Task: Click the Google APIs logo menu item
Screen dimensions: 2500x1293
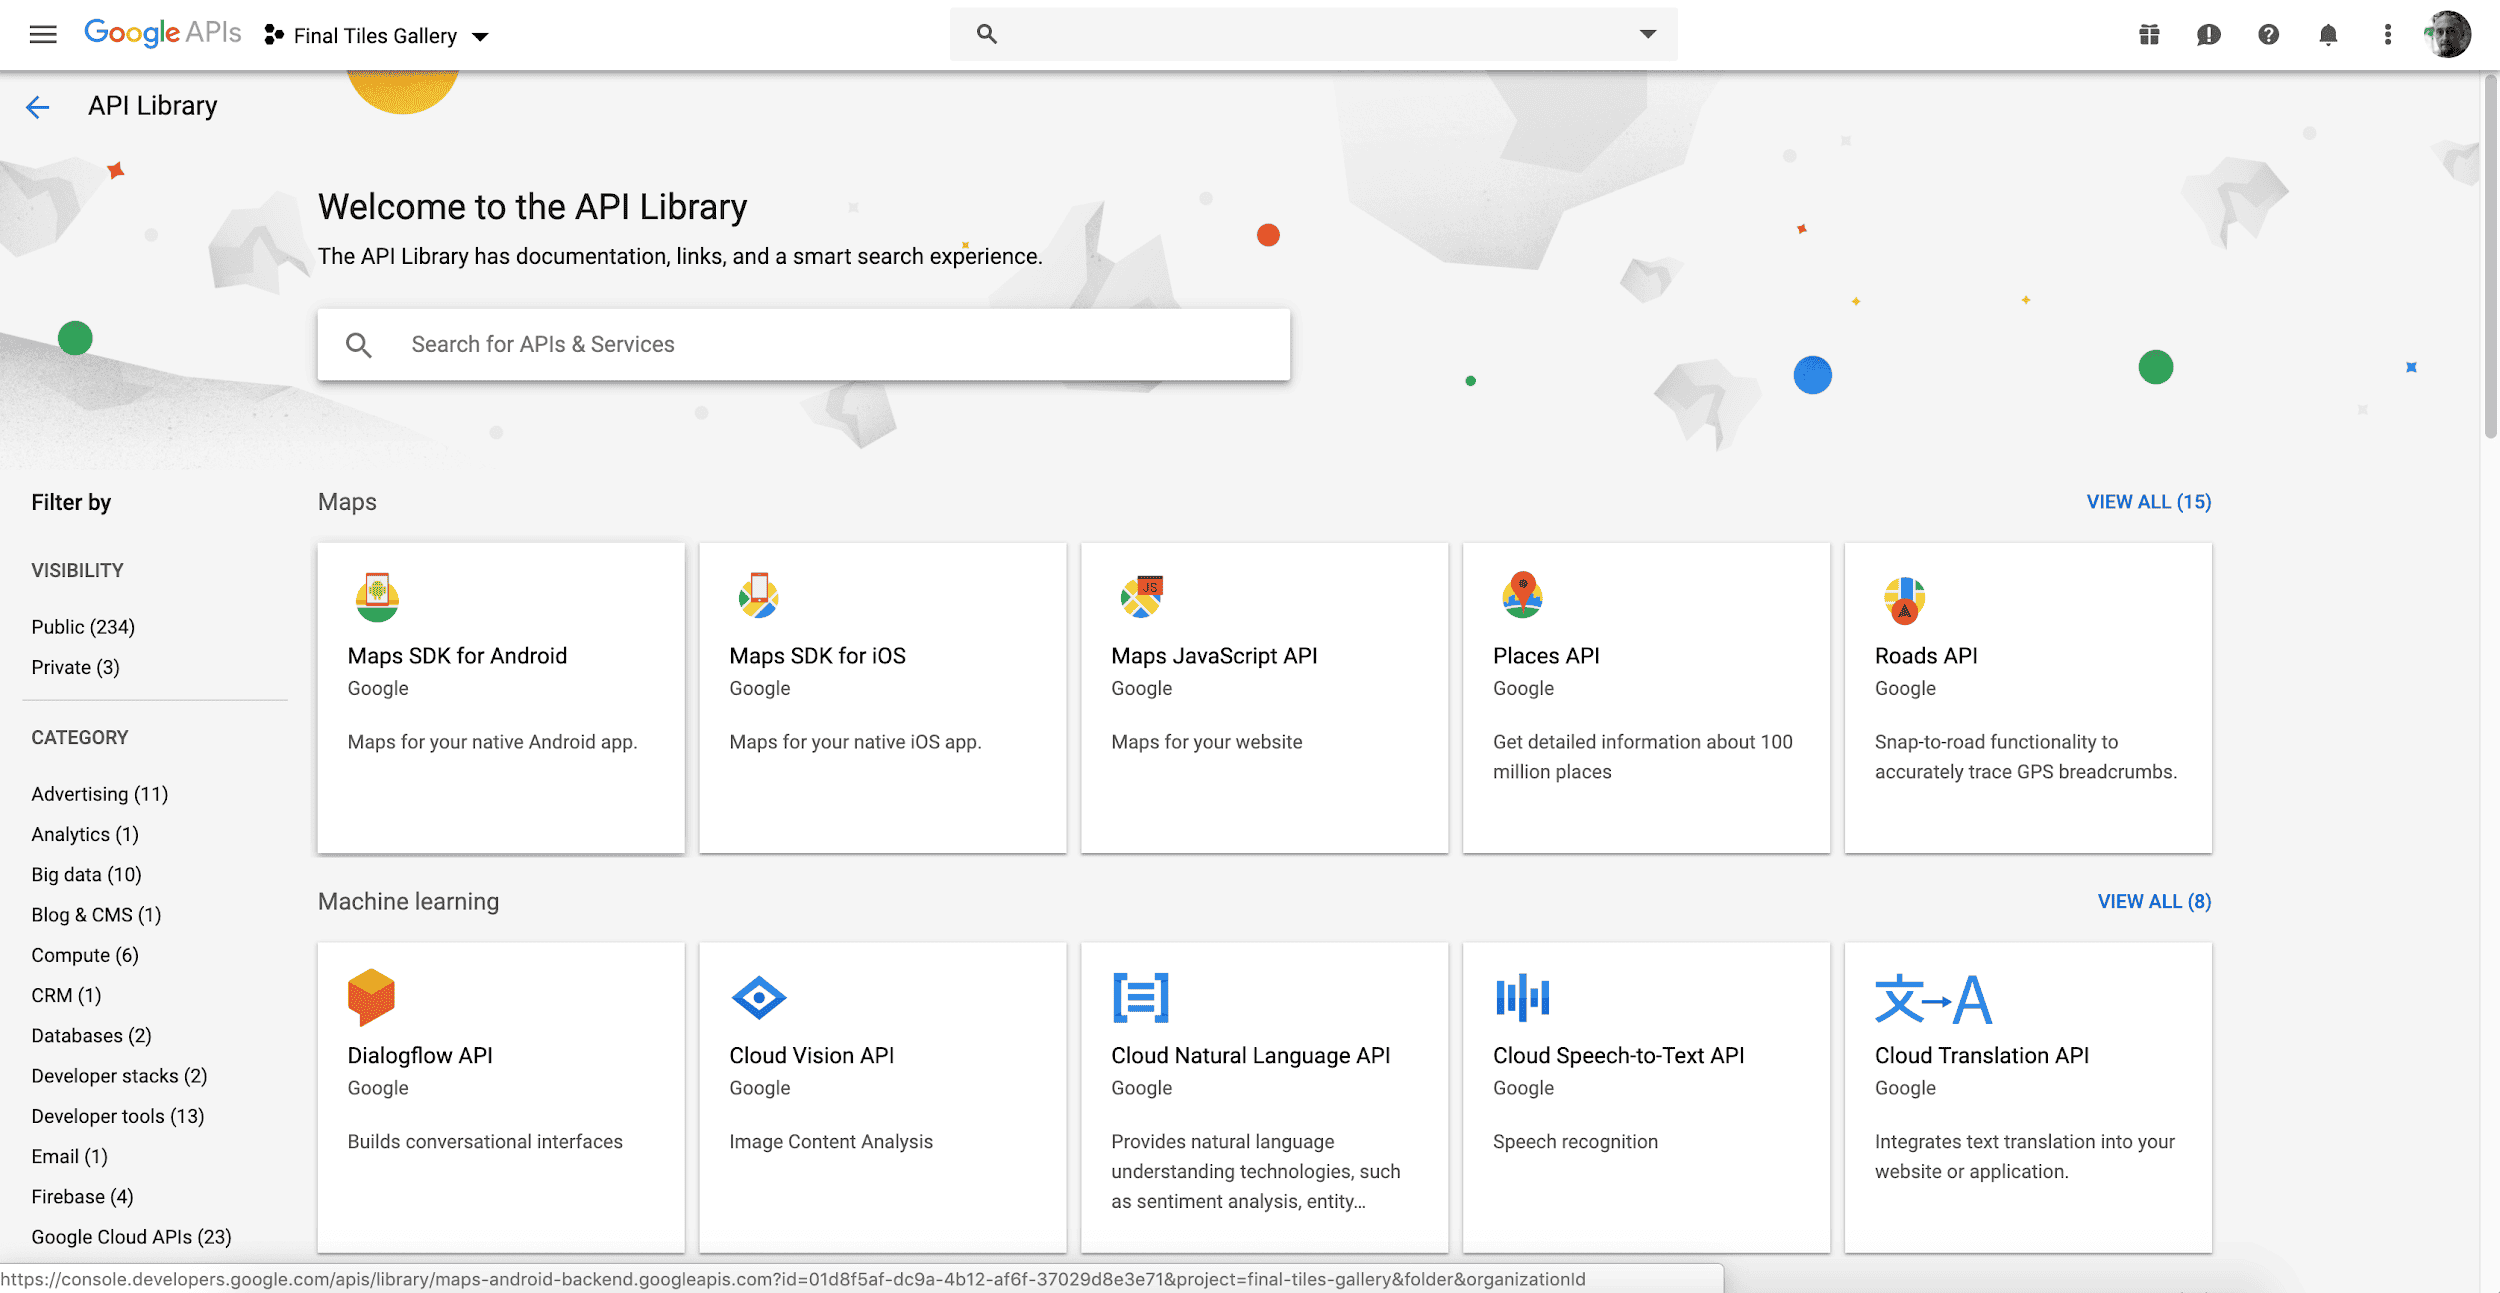Action: click(x=162, y=33)
